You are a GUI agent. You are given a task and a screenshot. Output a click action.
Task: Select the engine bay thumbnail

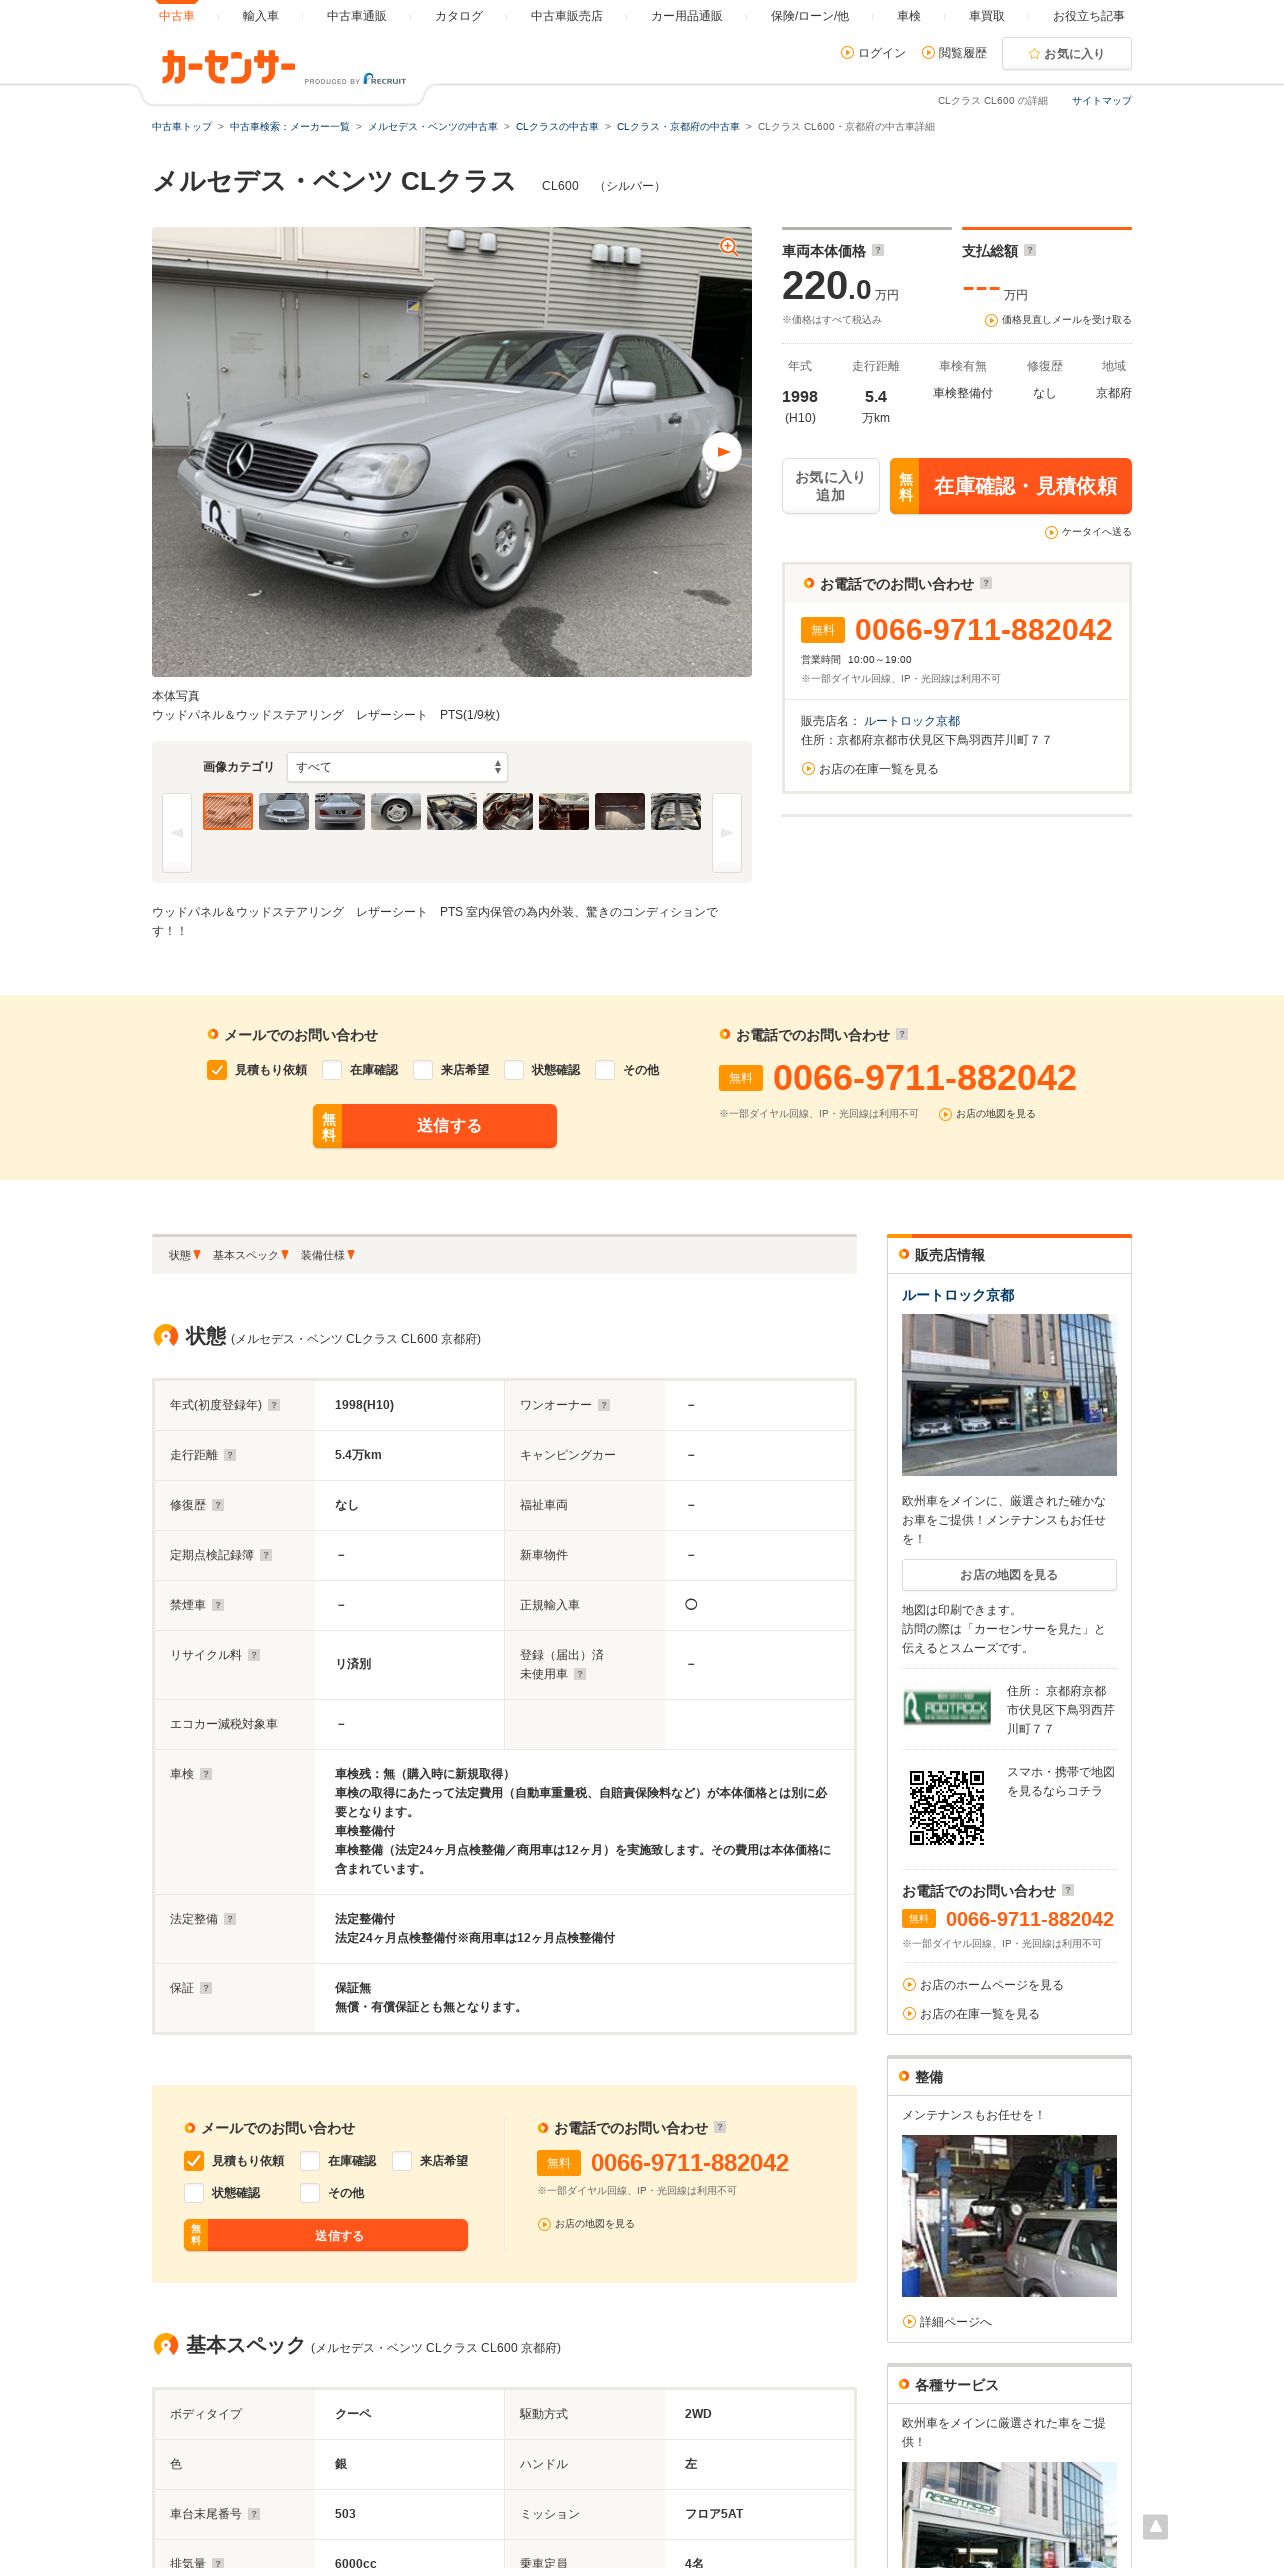coord(676,812)
